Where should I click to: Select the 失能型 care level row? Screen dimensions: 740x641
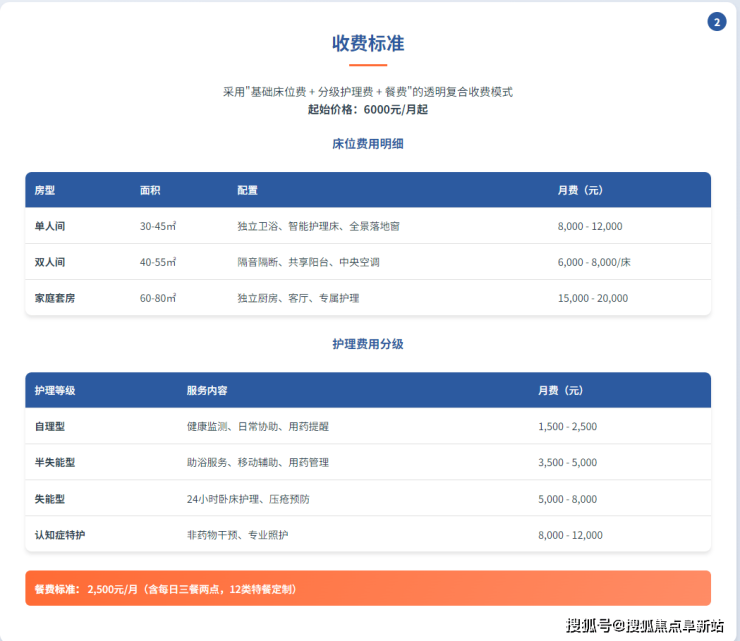(50, 498)
